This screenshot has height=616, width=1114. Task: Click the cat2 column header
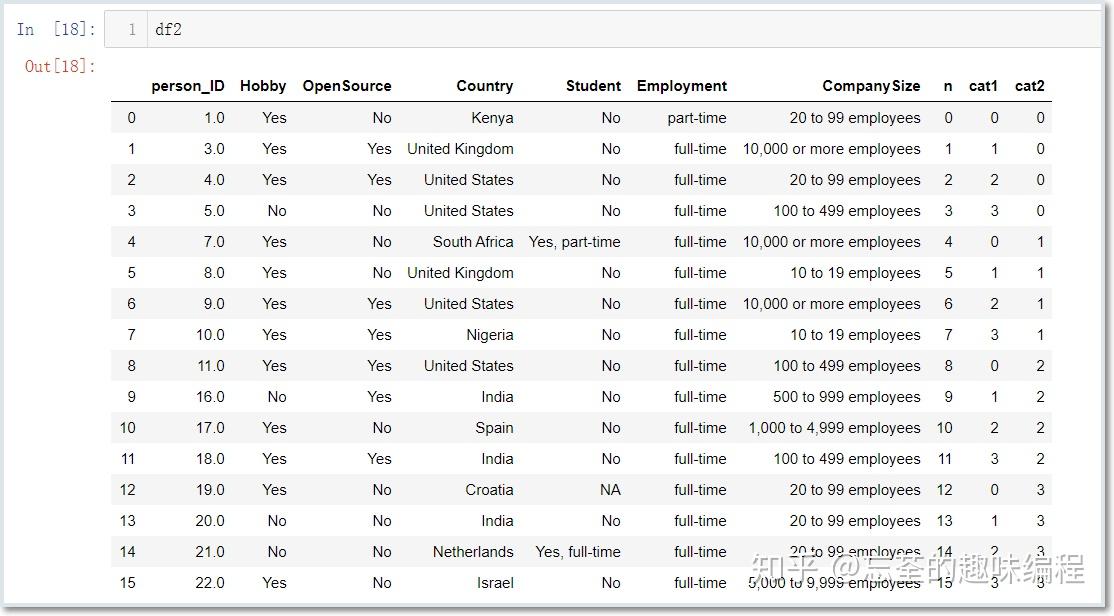tap(1029, 86)
